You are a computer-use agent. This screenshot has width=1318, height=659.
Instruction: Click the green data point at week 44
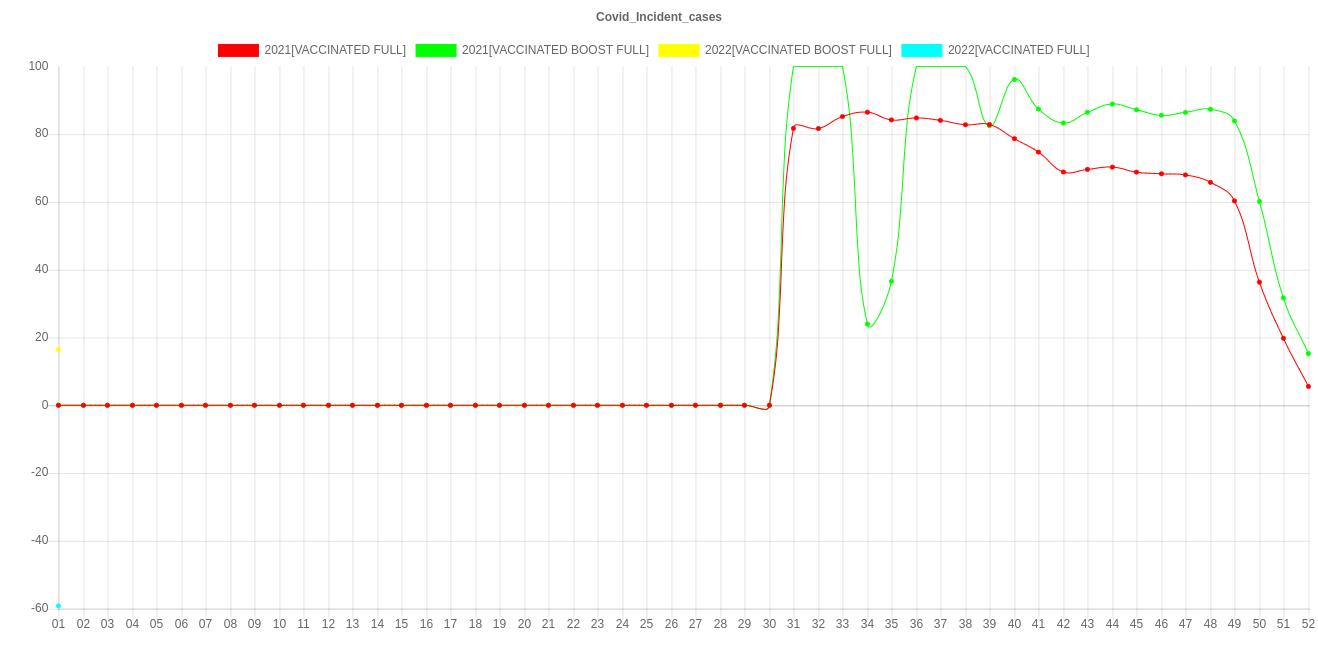click(1112, 104)
